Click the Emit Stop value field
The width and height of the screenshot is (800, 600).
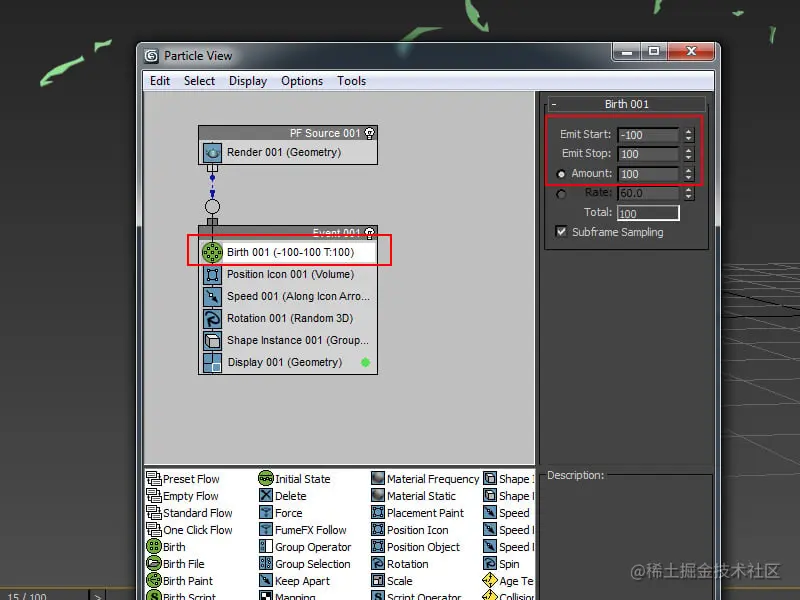point(648,154)
